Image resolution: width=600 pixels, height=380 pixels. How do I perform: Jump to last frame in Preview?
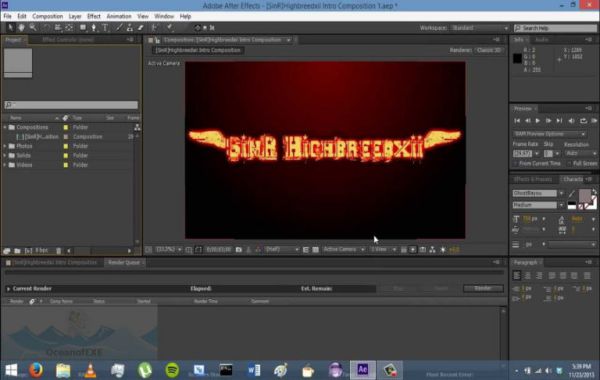(559, 121)
